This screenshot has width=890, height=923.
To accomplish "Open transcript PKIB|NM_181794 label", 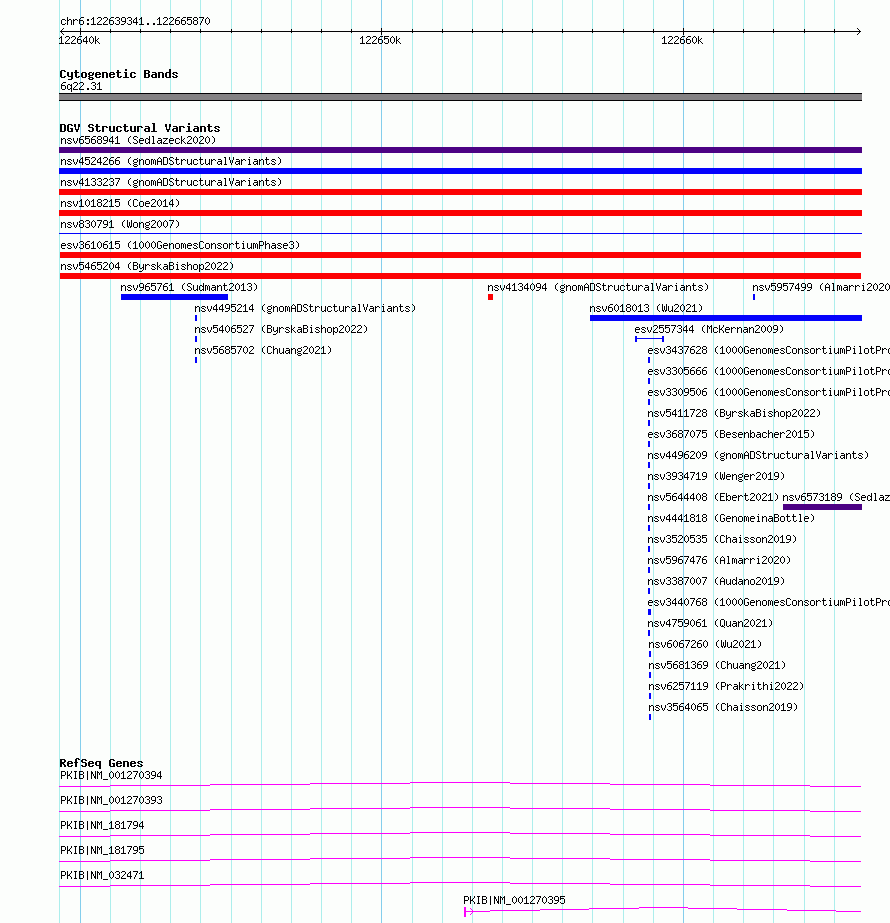I will pyautogui.click(x=102, y=826).
